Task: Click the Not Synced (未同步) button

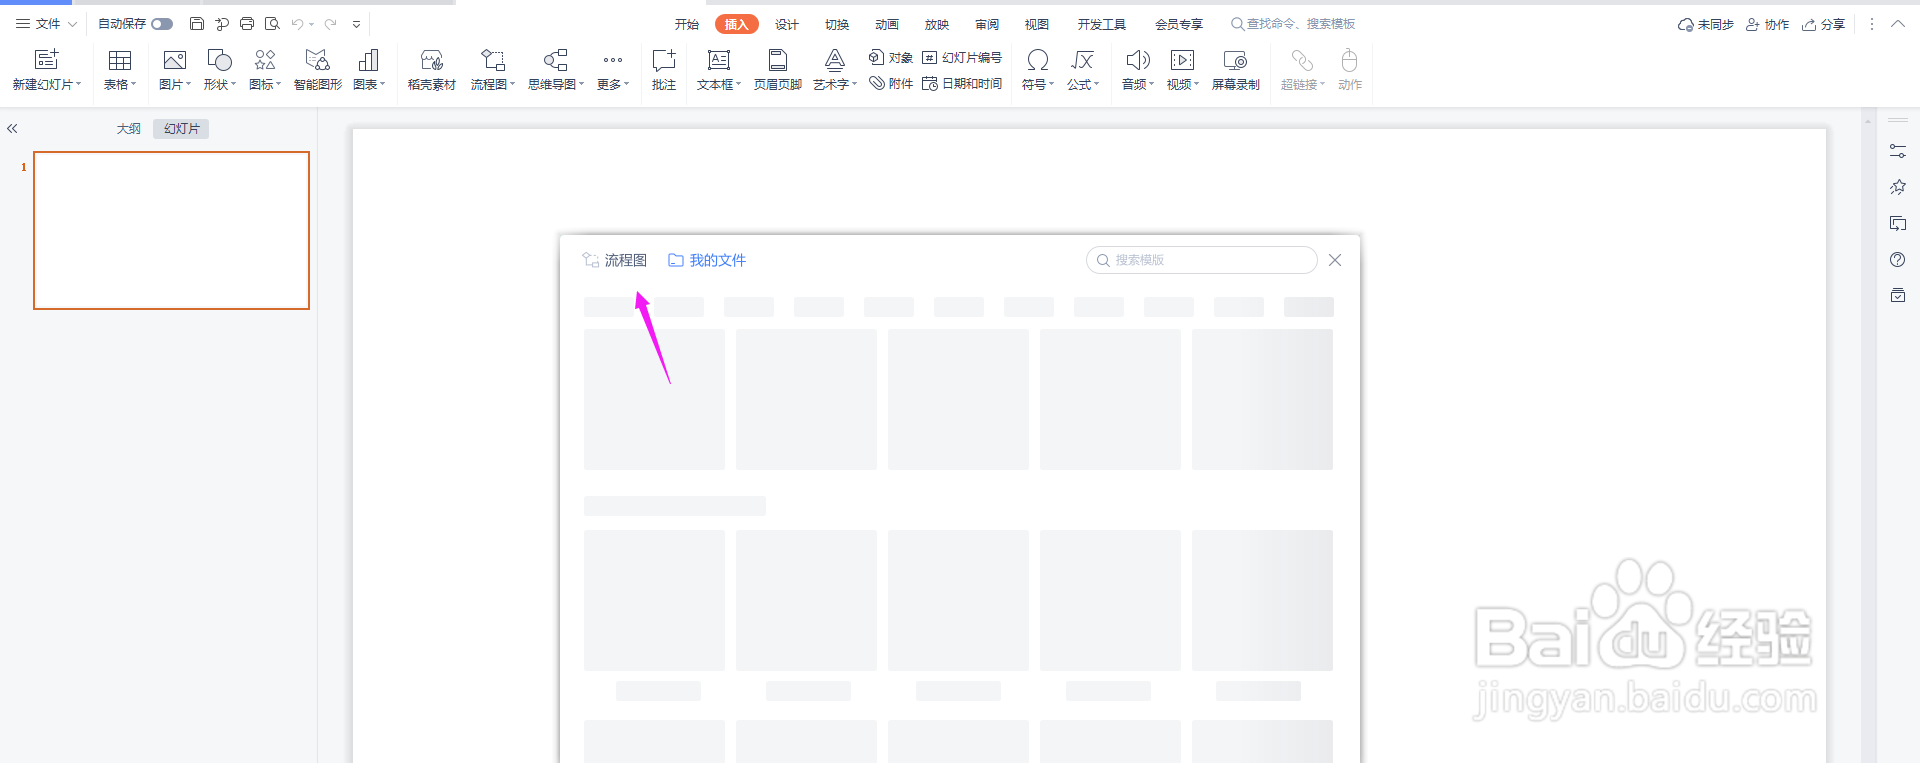Action: click(x=1706, y=24)
